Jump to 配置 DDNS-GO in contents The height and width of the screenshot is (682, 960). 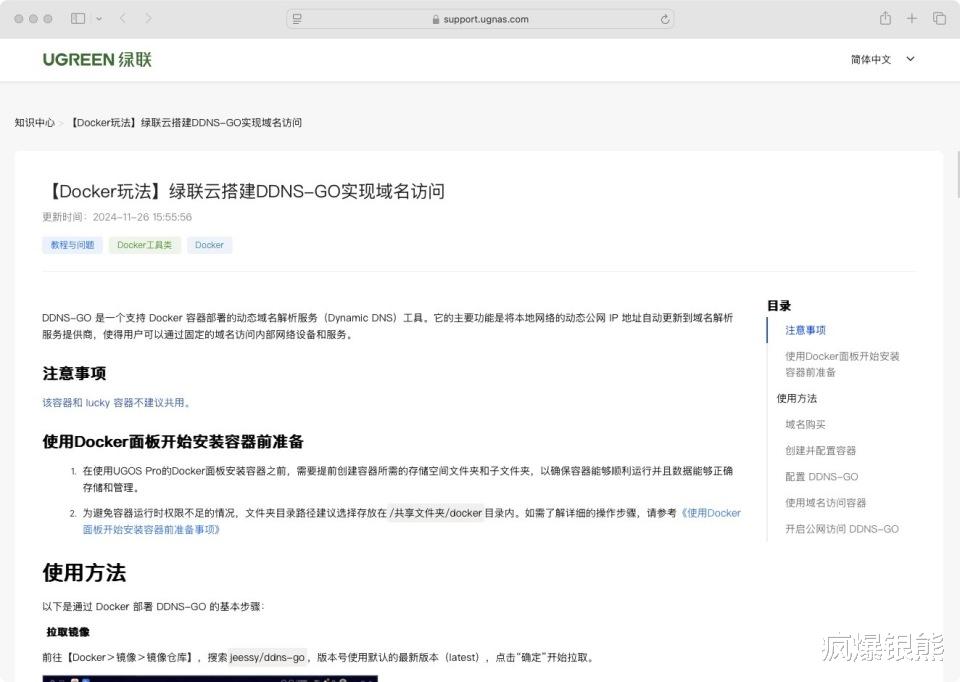(822, 477)
